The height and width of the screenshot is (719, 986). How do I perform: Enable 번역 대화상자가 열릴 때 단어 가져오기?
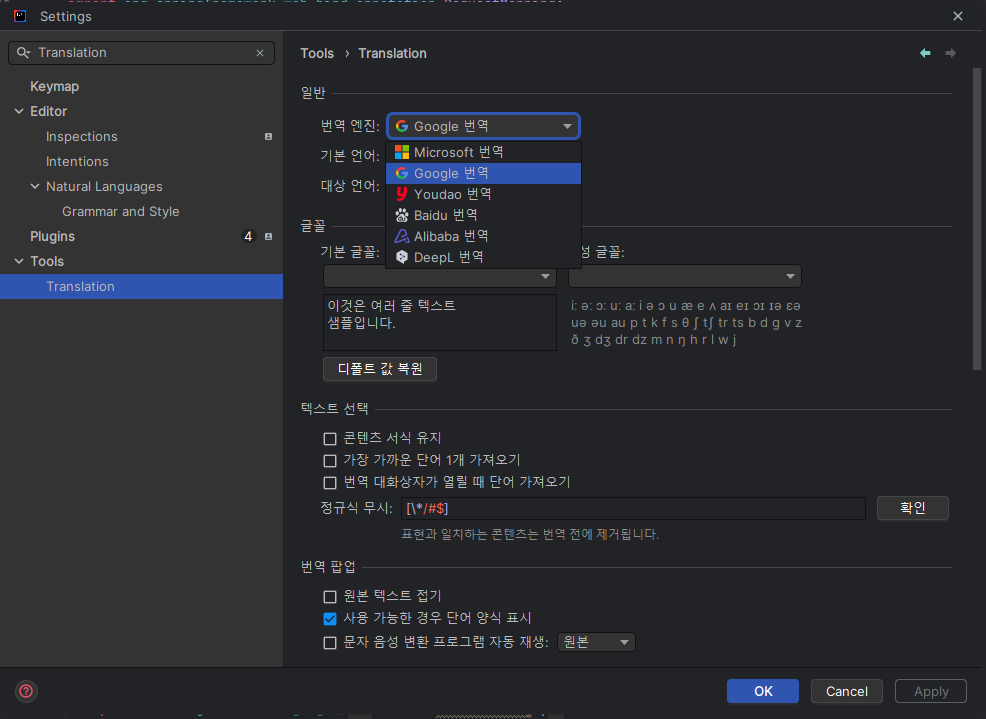(x=330, y=482)
